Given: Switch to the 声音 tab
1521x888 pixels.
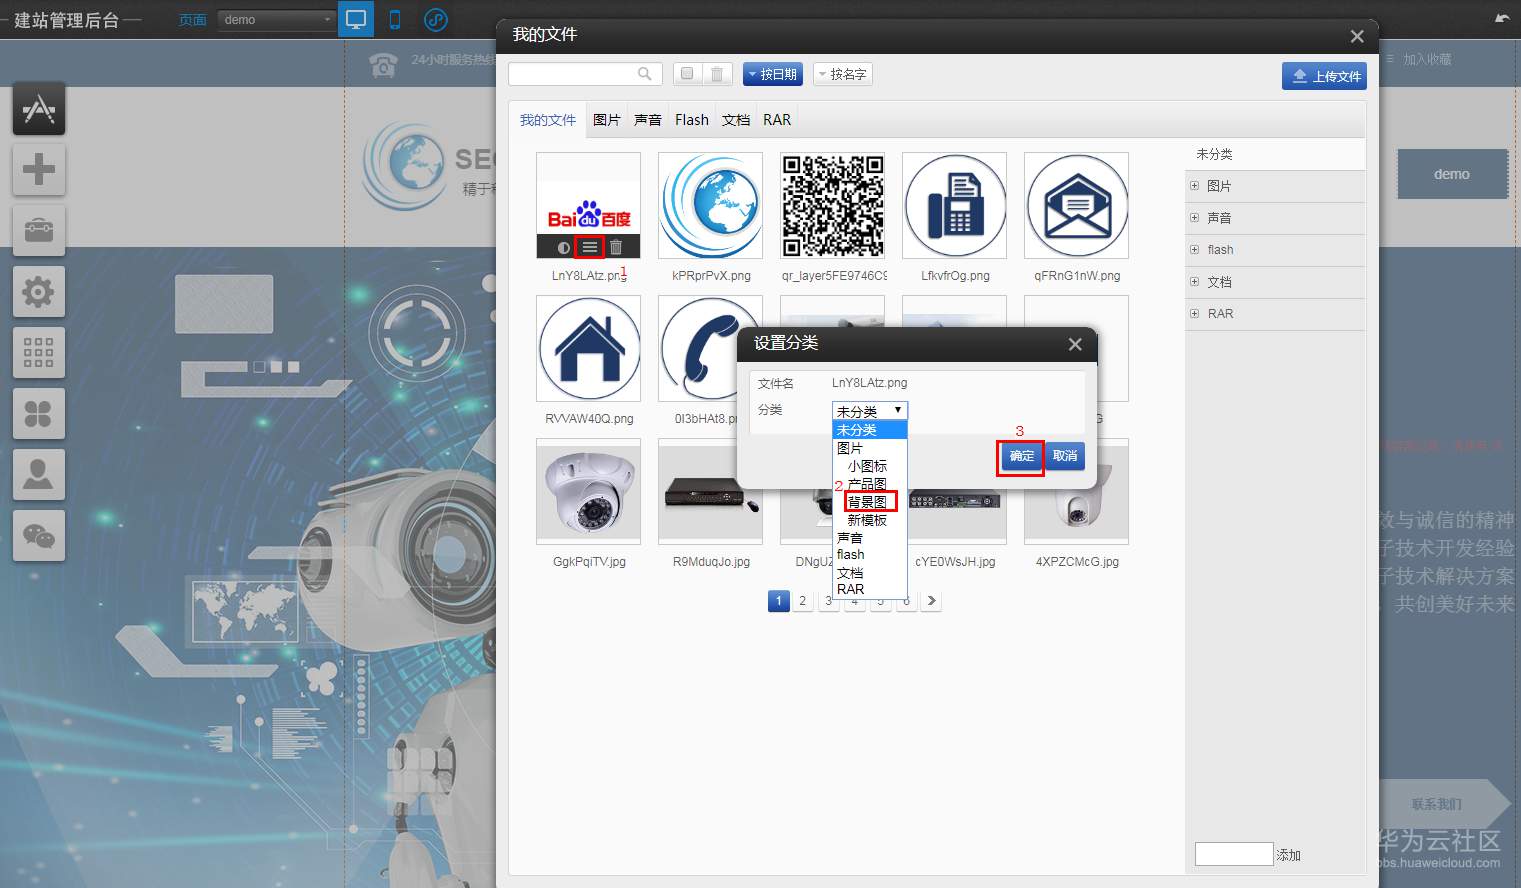Looking at the screenshot, I should click(x=647, y=120).
